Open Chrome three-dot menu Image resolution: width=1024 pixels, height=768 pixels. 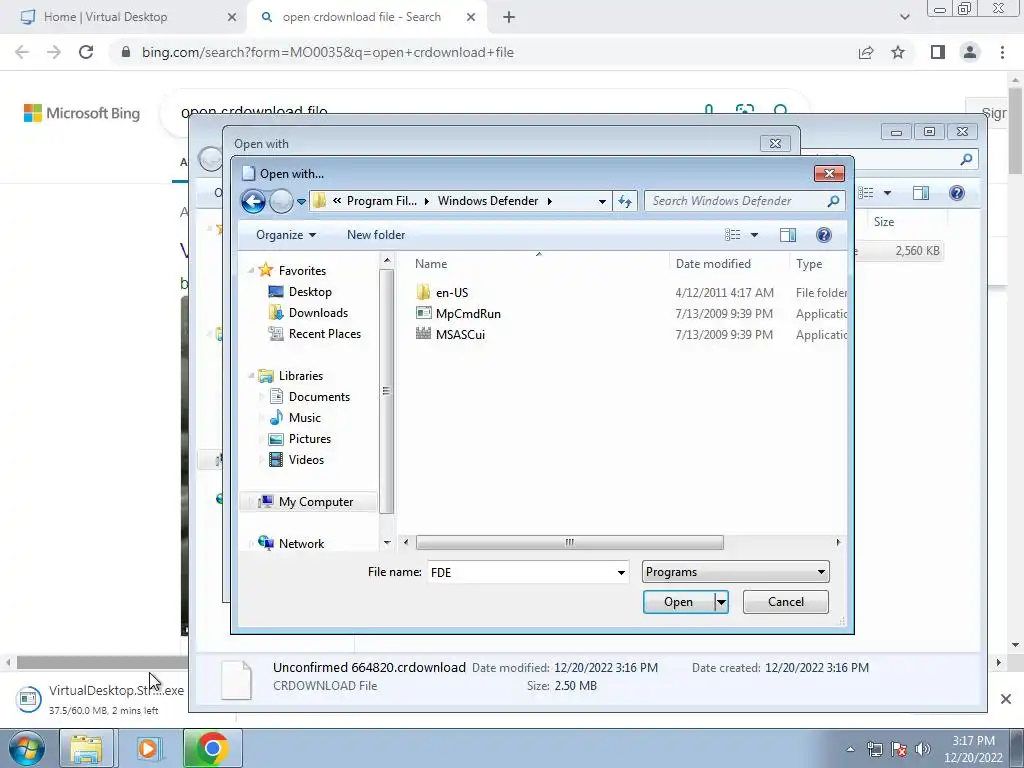click(x=1002, y=52)
